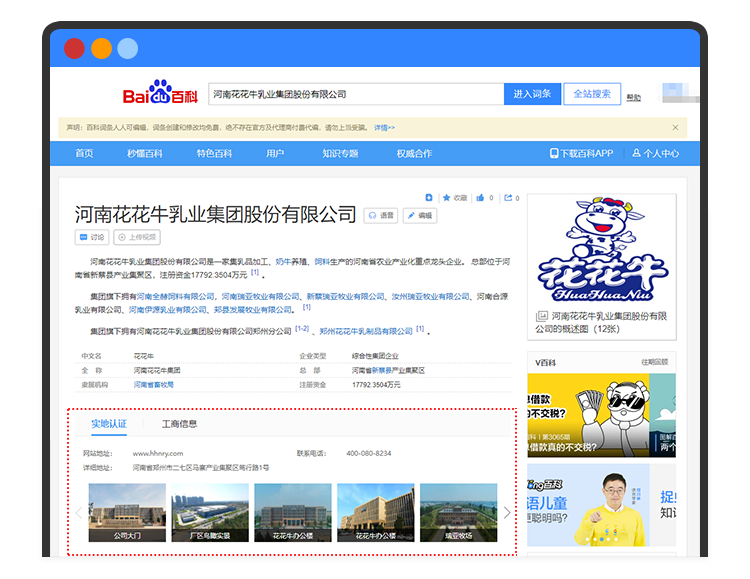Open the 郑州花花牛乳制品有限公司 link
Image resolution: width=750 pixels, height=579 pixels.
coord(366,331)
